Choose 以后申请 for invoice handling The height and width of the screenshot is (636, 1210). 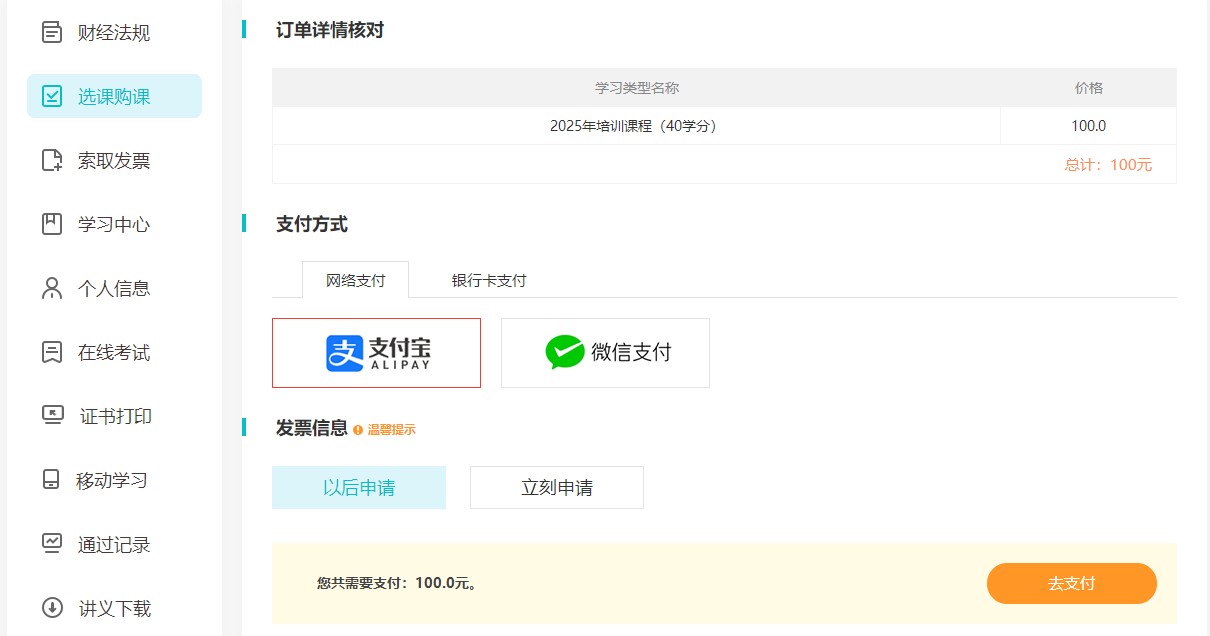click(x=359, y=487)
